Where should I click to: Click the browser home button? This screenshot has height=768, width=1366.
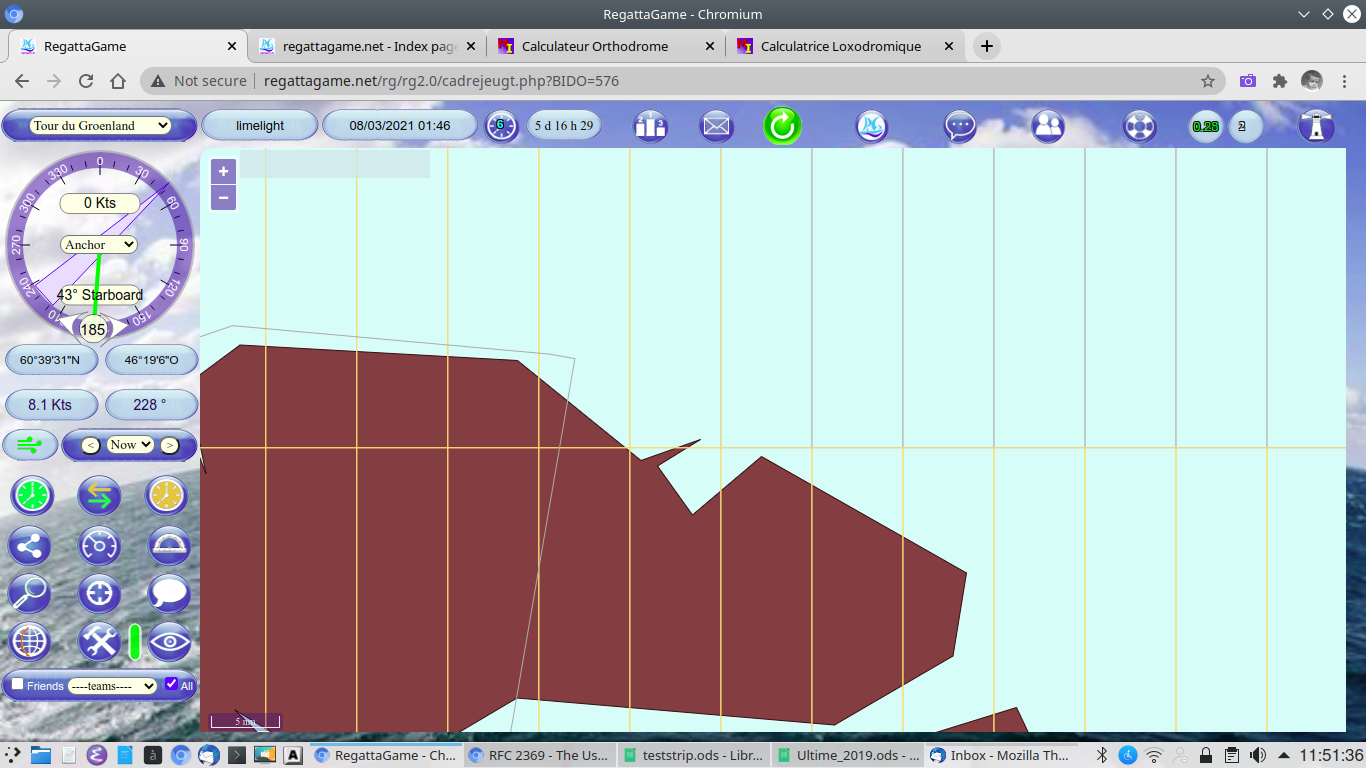pos(118,81)
